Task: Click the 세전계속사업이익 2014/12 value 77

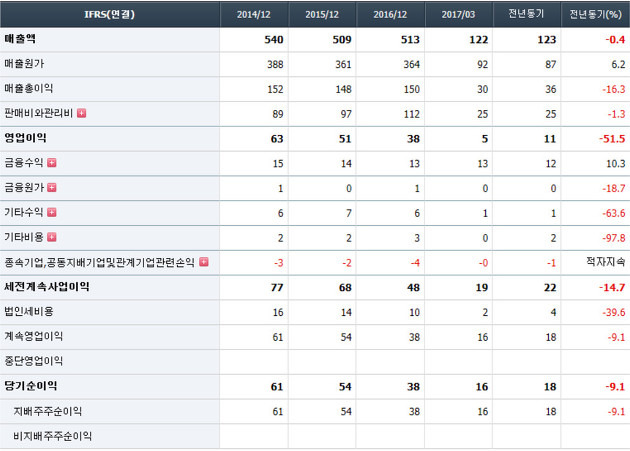Action: coord(277,288)
